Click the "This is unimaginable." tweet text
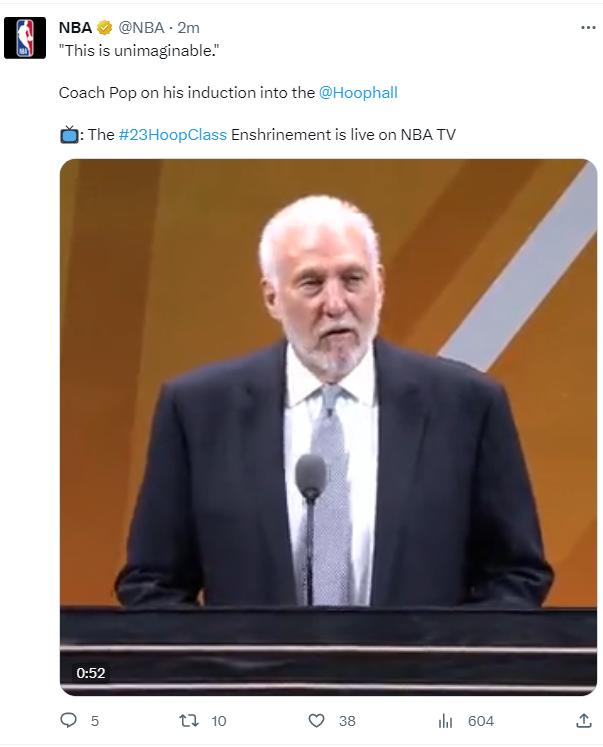This screenshot has height=747, width=603. [139, 50]
